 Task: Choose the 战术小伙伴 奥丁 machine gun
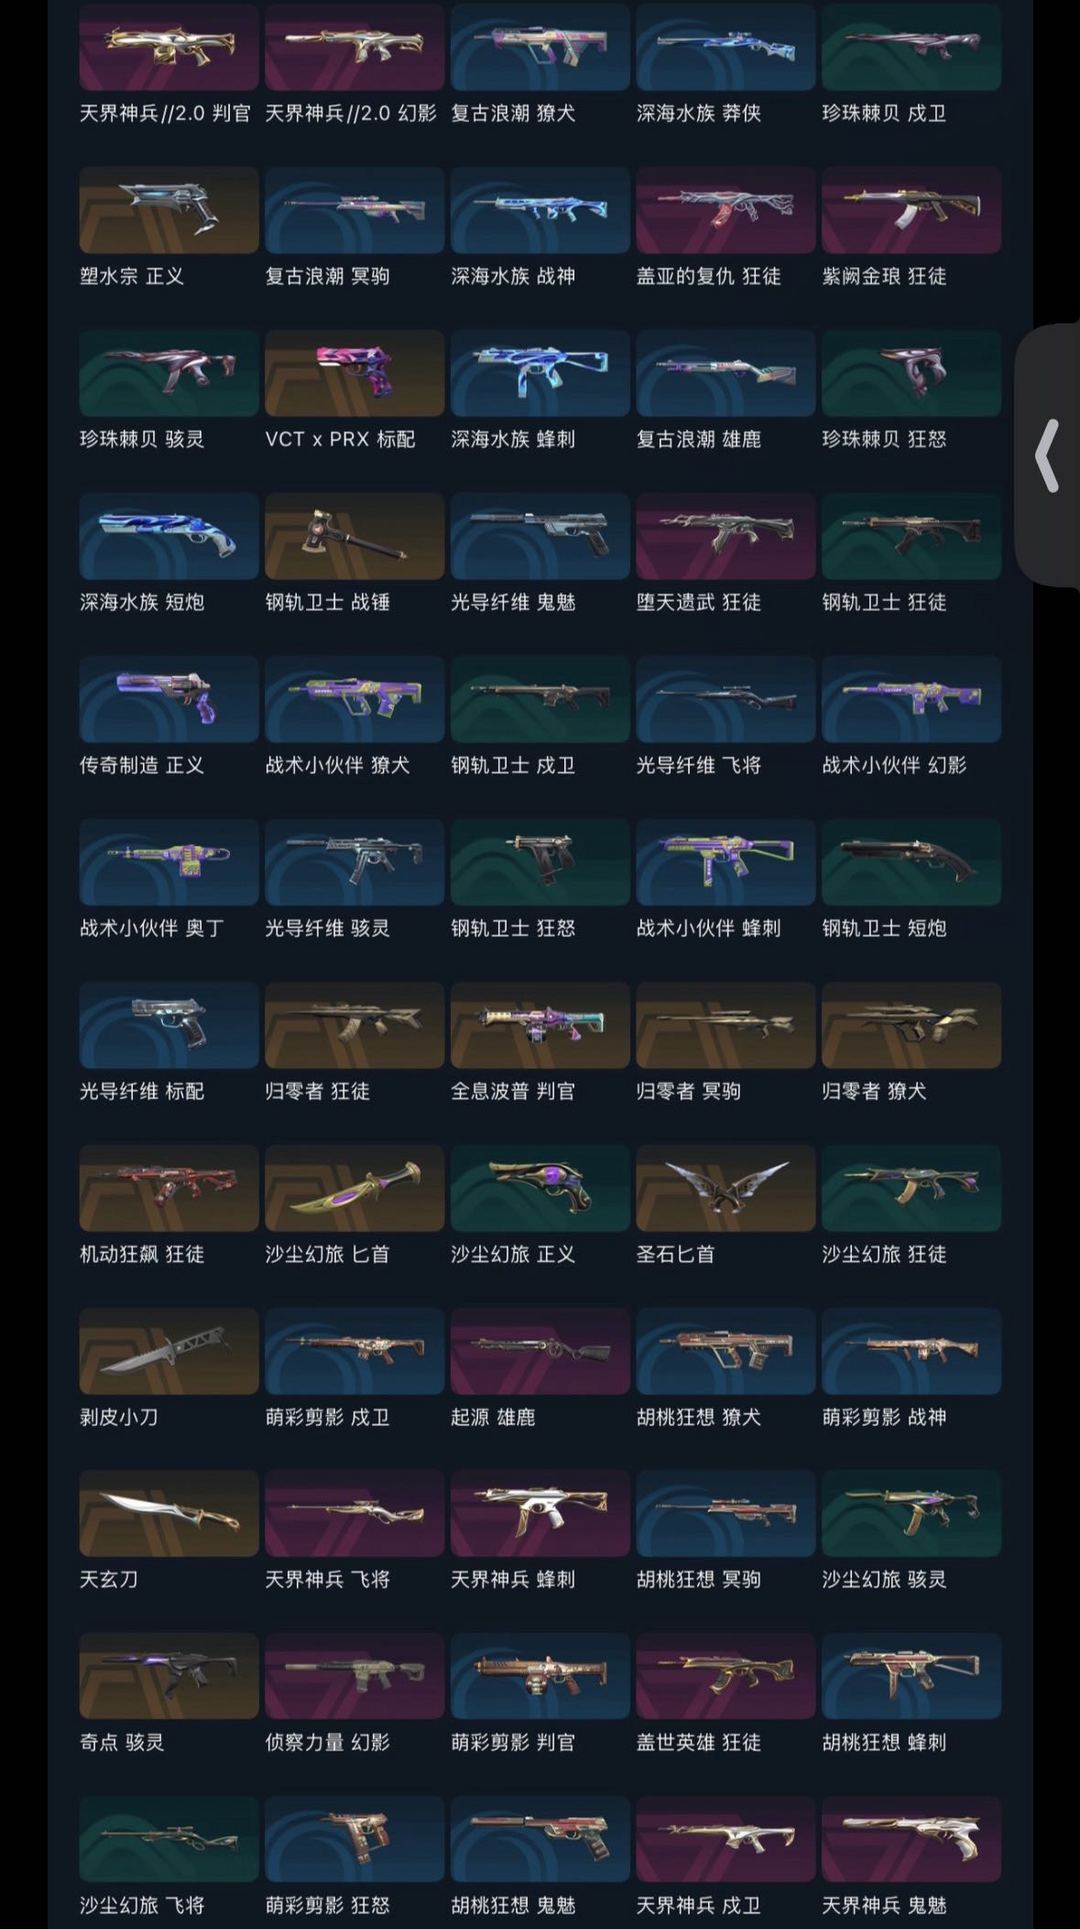[x=169, y=862]
